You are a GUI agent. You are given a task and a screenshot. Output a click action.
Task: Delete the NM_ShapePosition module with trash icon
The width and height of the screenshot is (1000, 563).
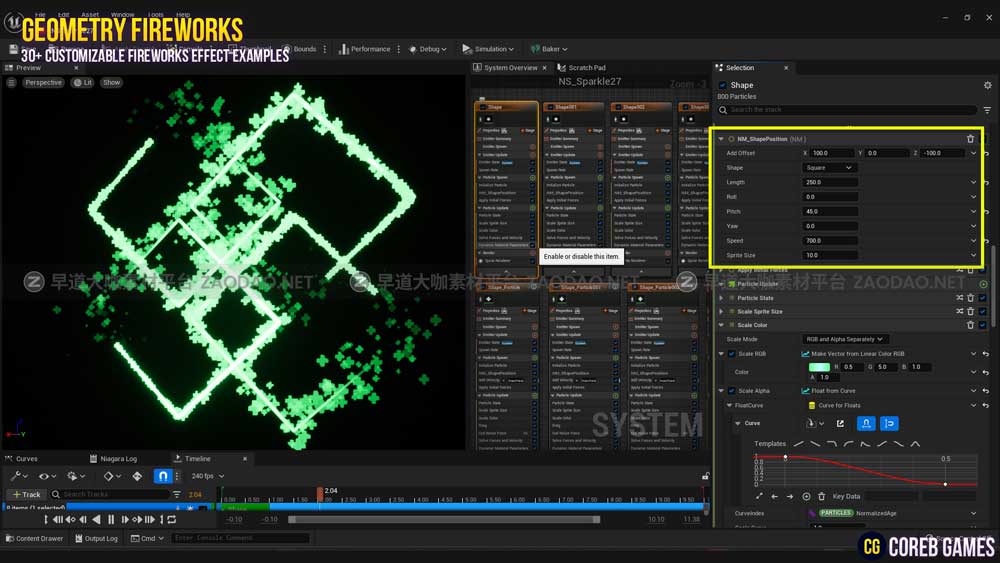[970, 138]
